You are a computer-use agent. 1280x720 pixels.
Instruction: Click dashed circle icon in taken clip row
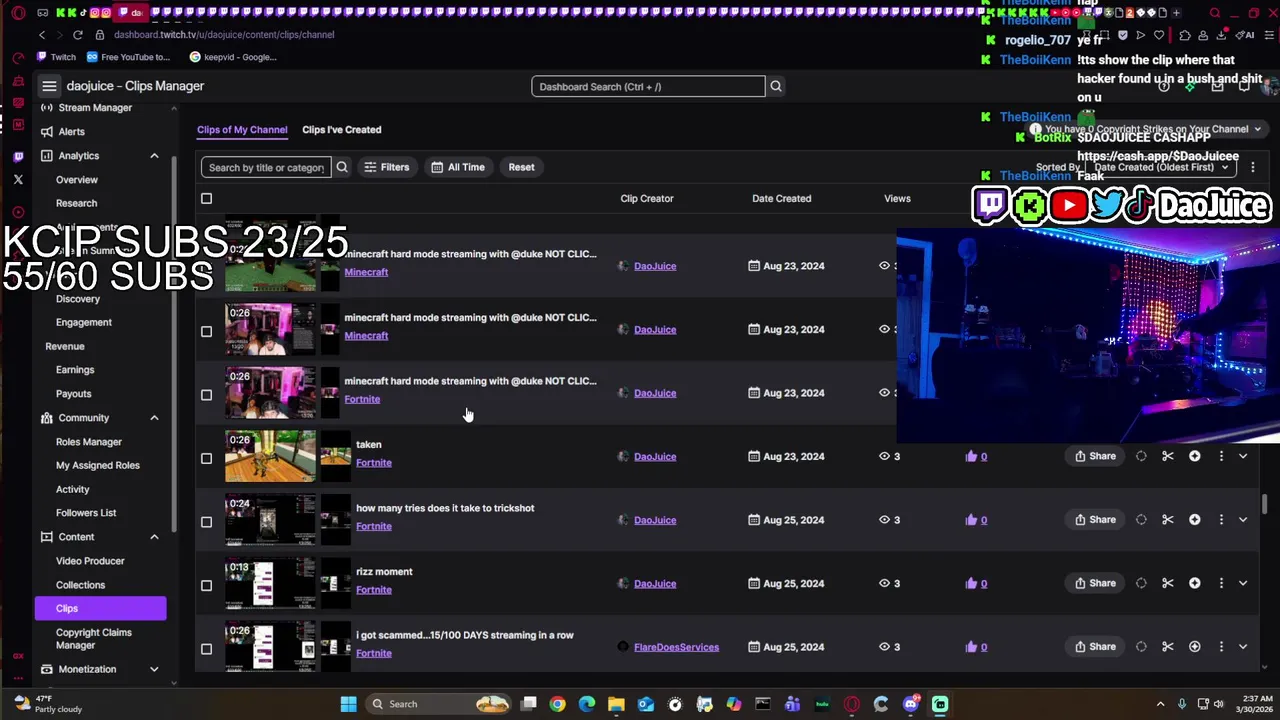[x=1141, y=456]
